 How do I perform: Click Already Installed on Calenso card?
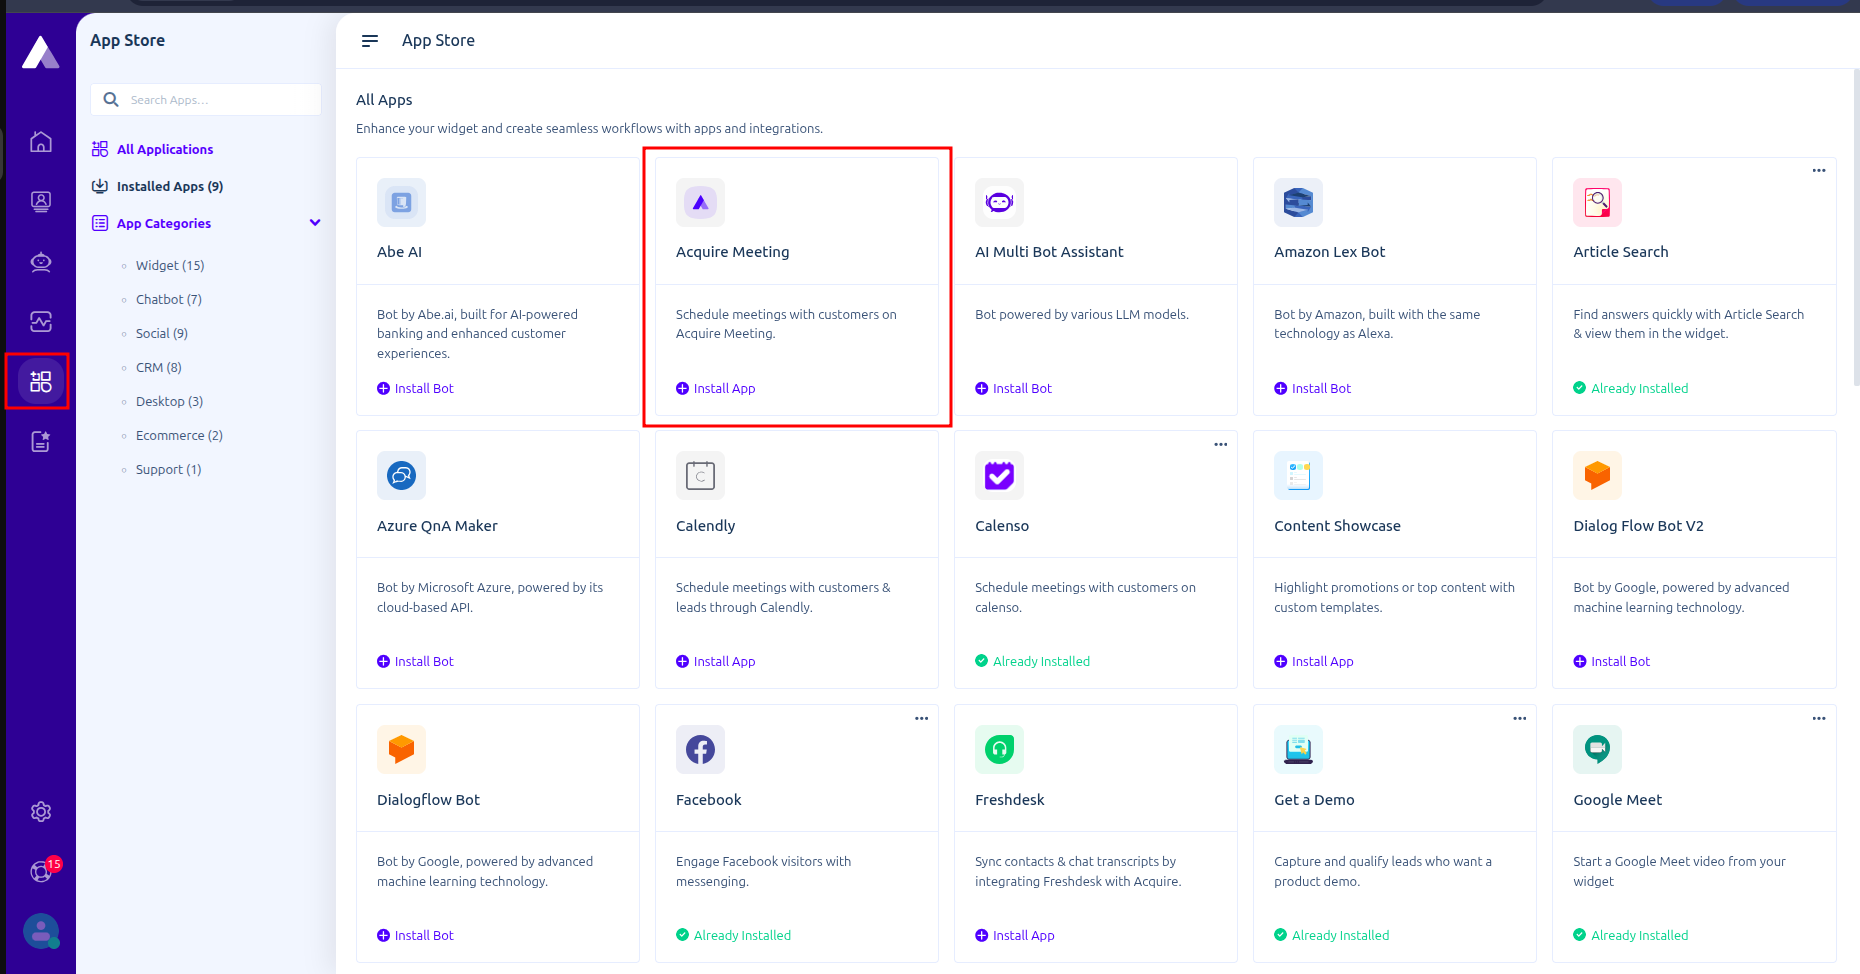pos(1033,662)
